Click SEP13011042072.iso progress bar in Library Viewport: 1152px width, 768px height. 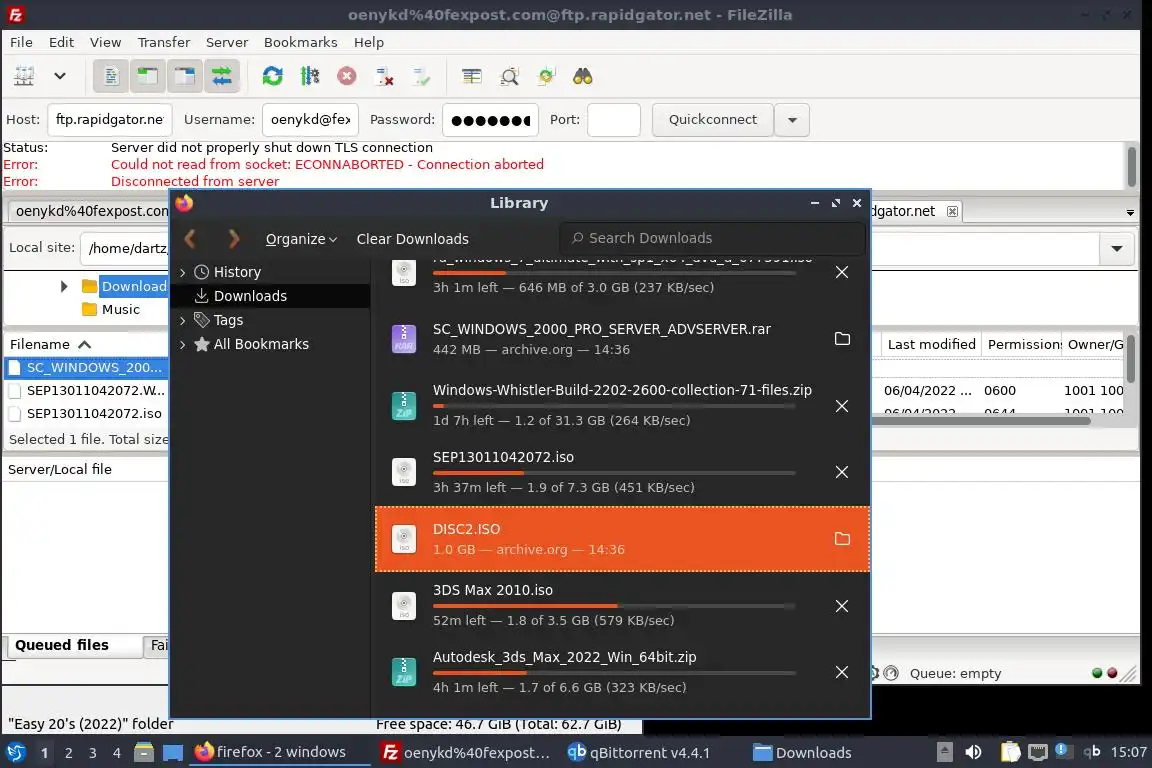tap(614, 473)
